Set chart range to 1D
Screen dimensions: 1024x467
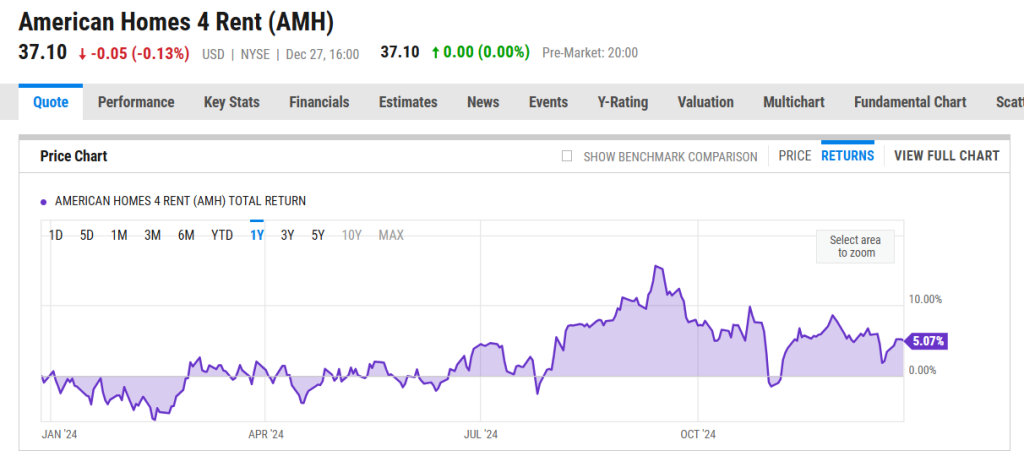point(56,235)
